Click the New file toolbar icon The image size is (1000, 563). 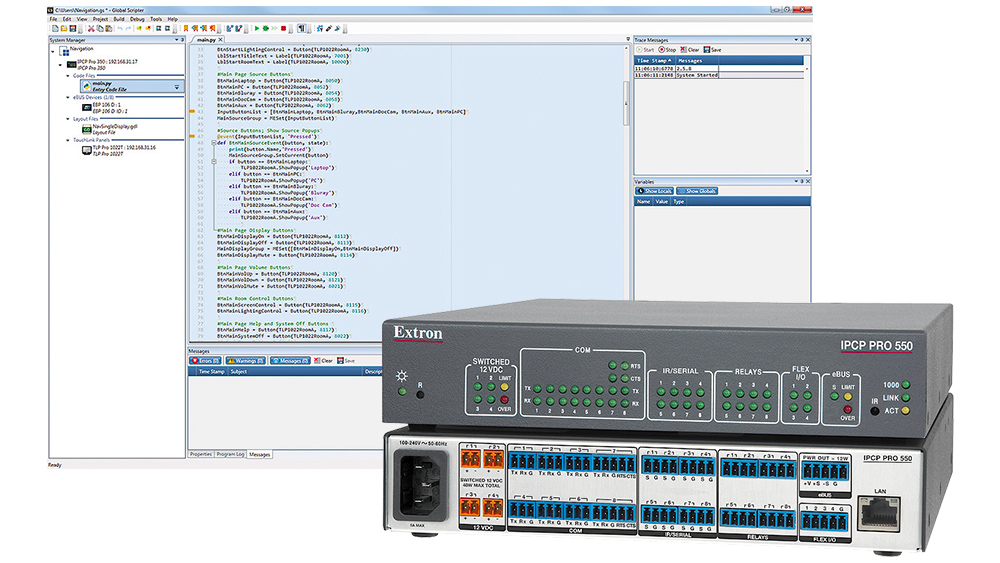pyautogui.click(x=55, y=28)
